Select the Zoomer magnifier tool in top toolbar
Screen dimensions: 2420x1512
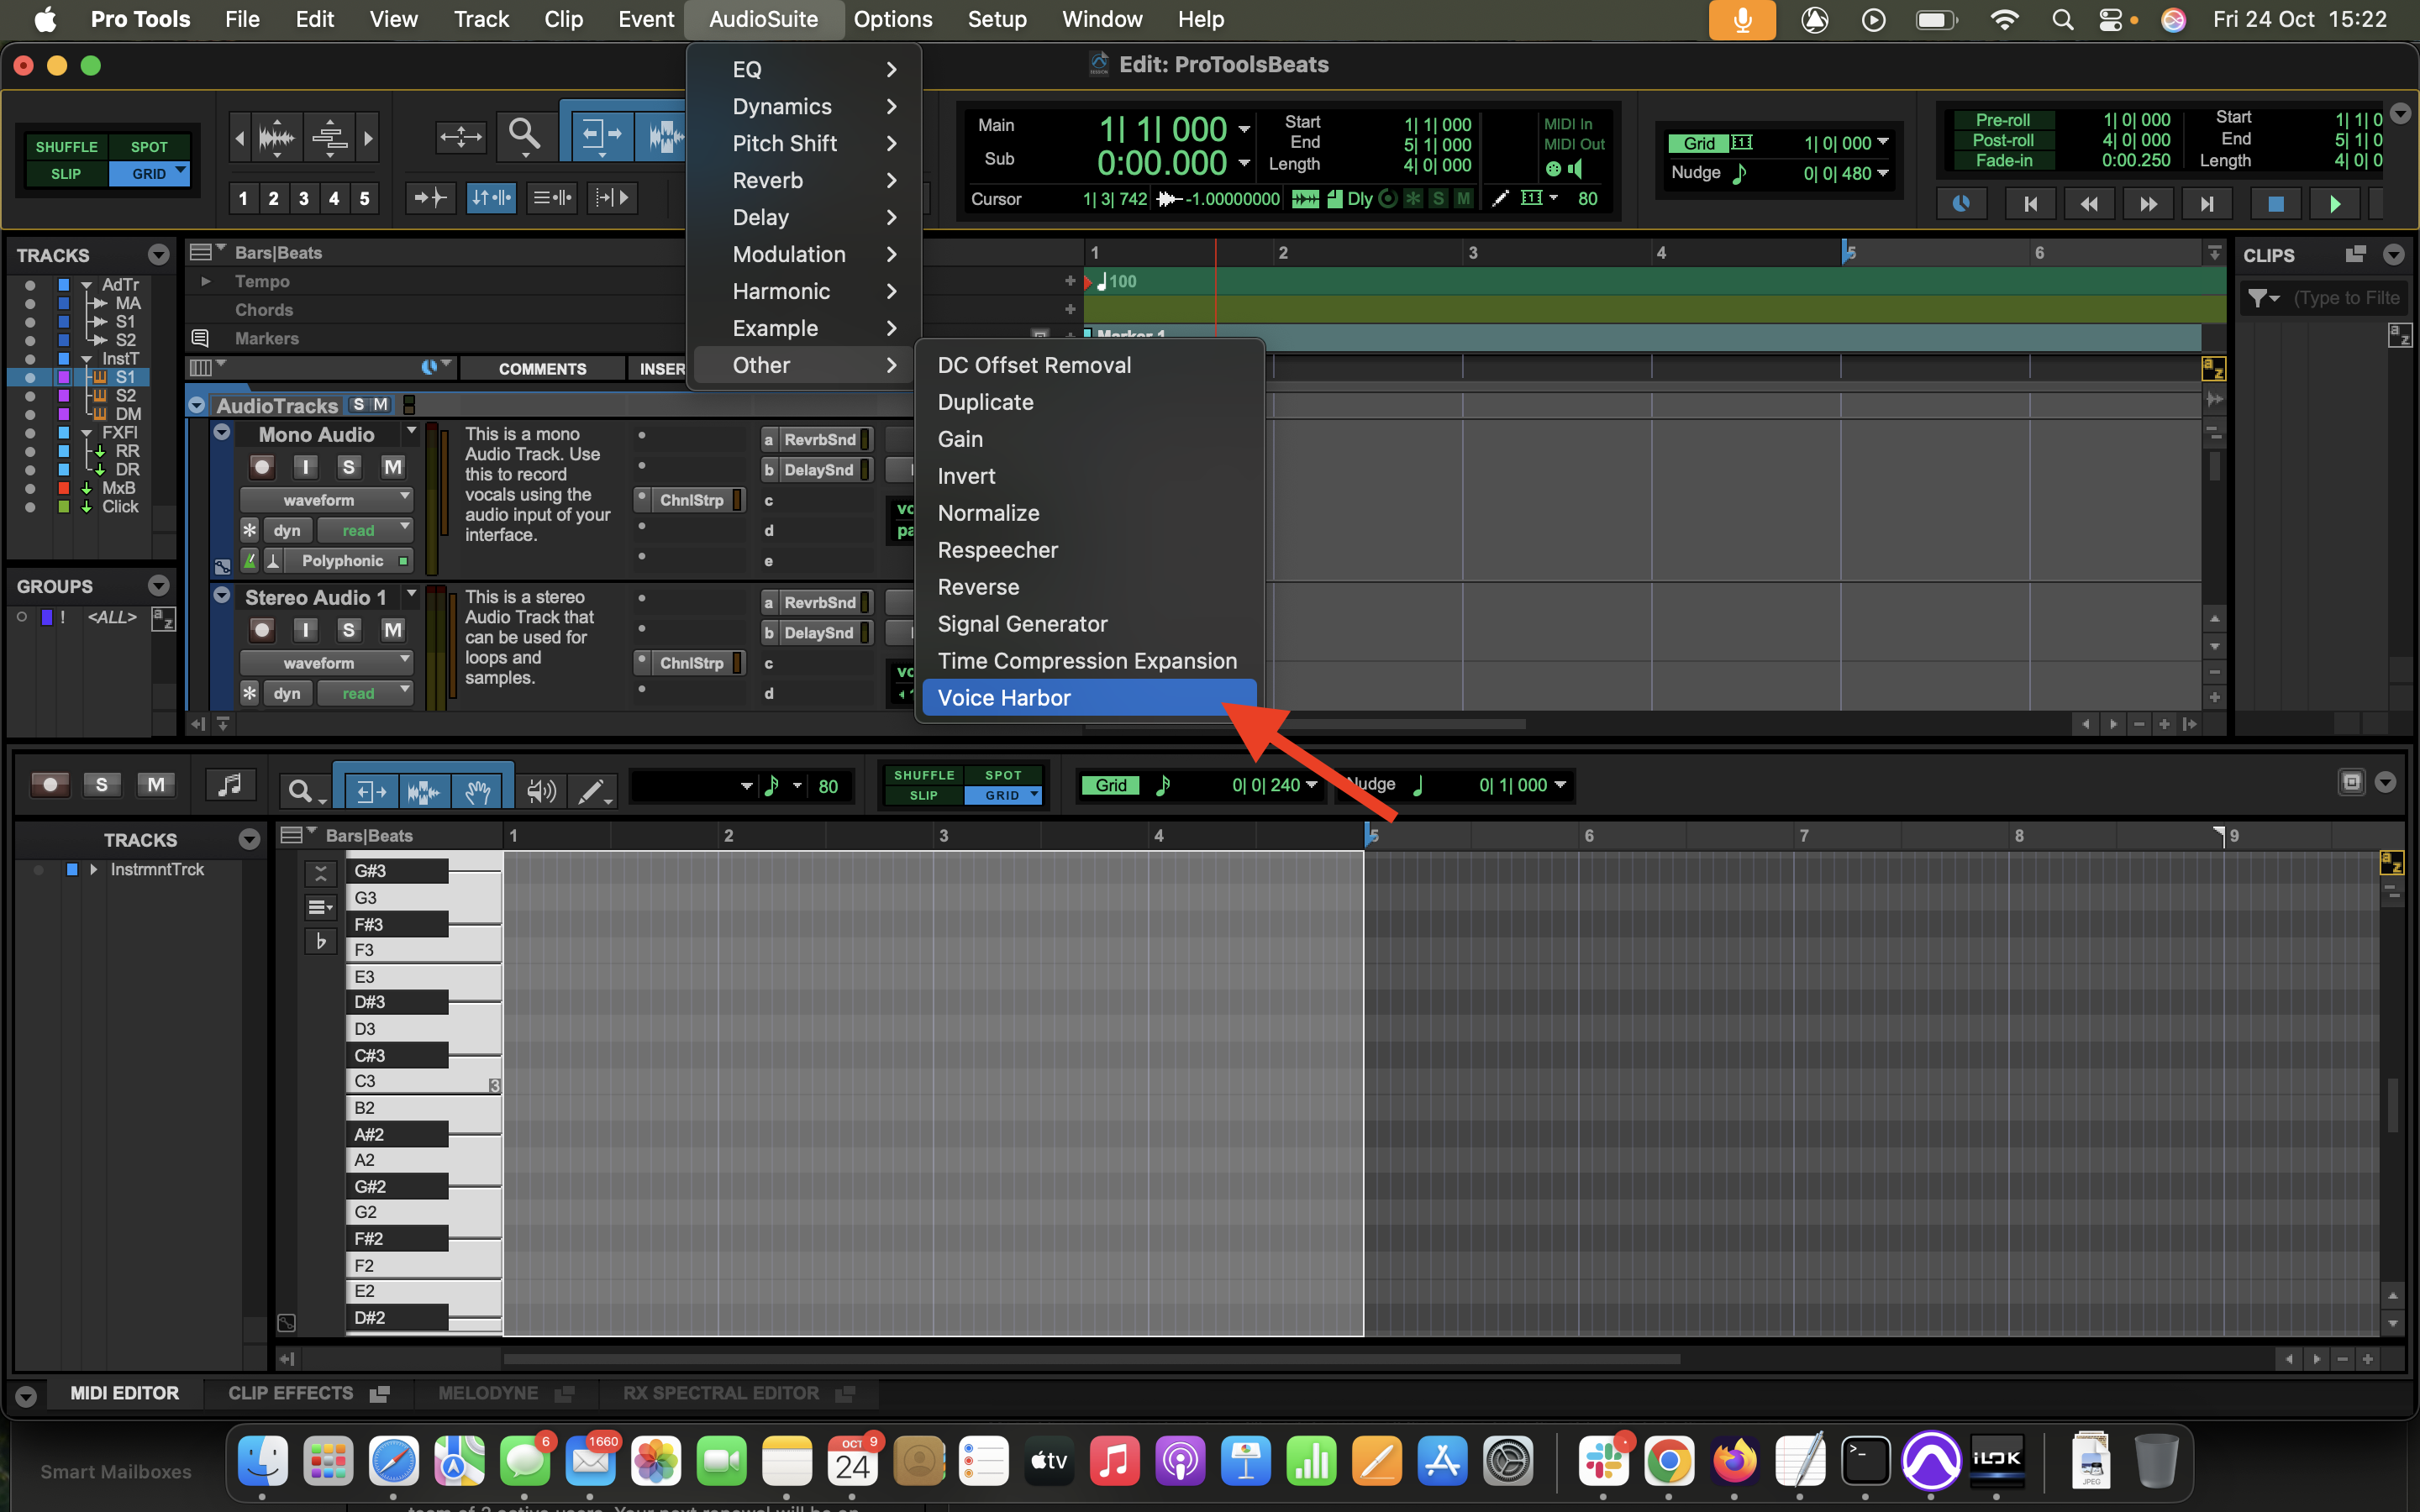tap(524, 136)
